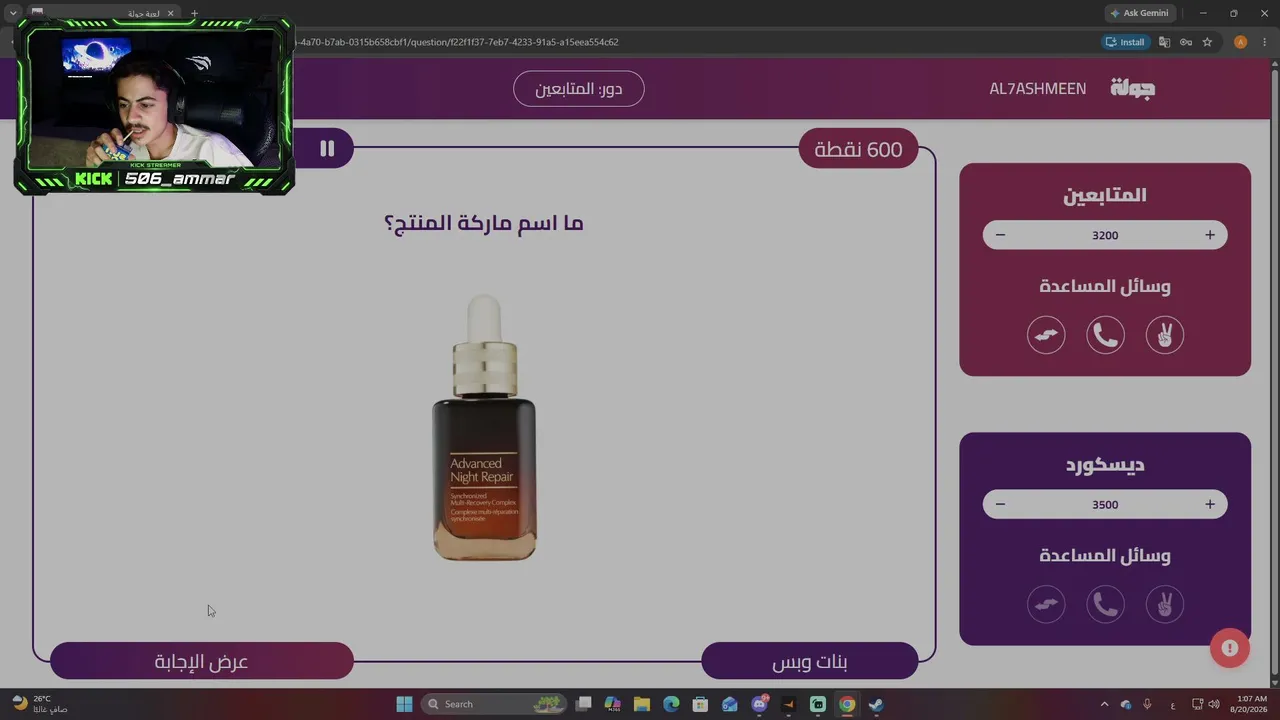Increase المتابعين team score with plus
Screen dimensions: 1280x720
coord(1209,235)
